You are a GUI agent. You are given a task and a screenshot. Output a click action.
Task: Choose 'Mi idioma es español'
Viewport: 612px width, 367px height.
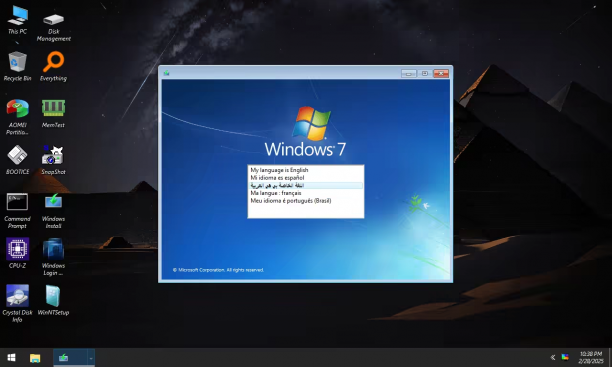(x=306, y=178)
